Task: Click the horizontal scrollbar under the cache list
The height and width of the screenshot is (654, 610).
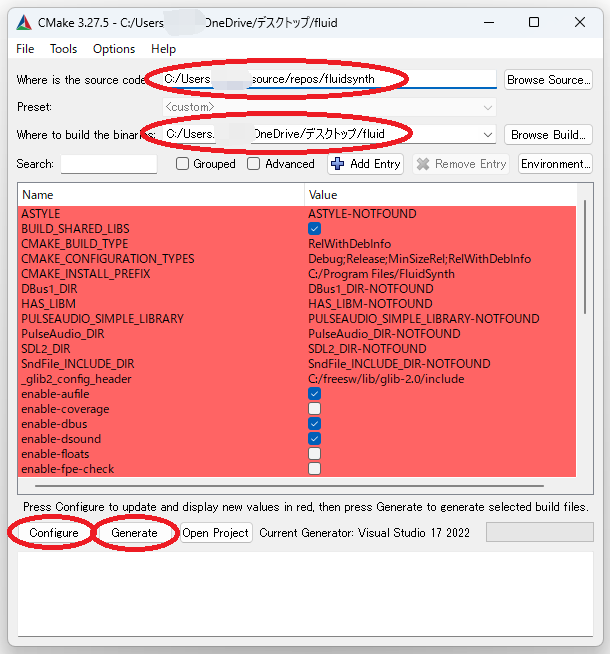Action: [289, 485]
